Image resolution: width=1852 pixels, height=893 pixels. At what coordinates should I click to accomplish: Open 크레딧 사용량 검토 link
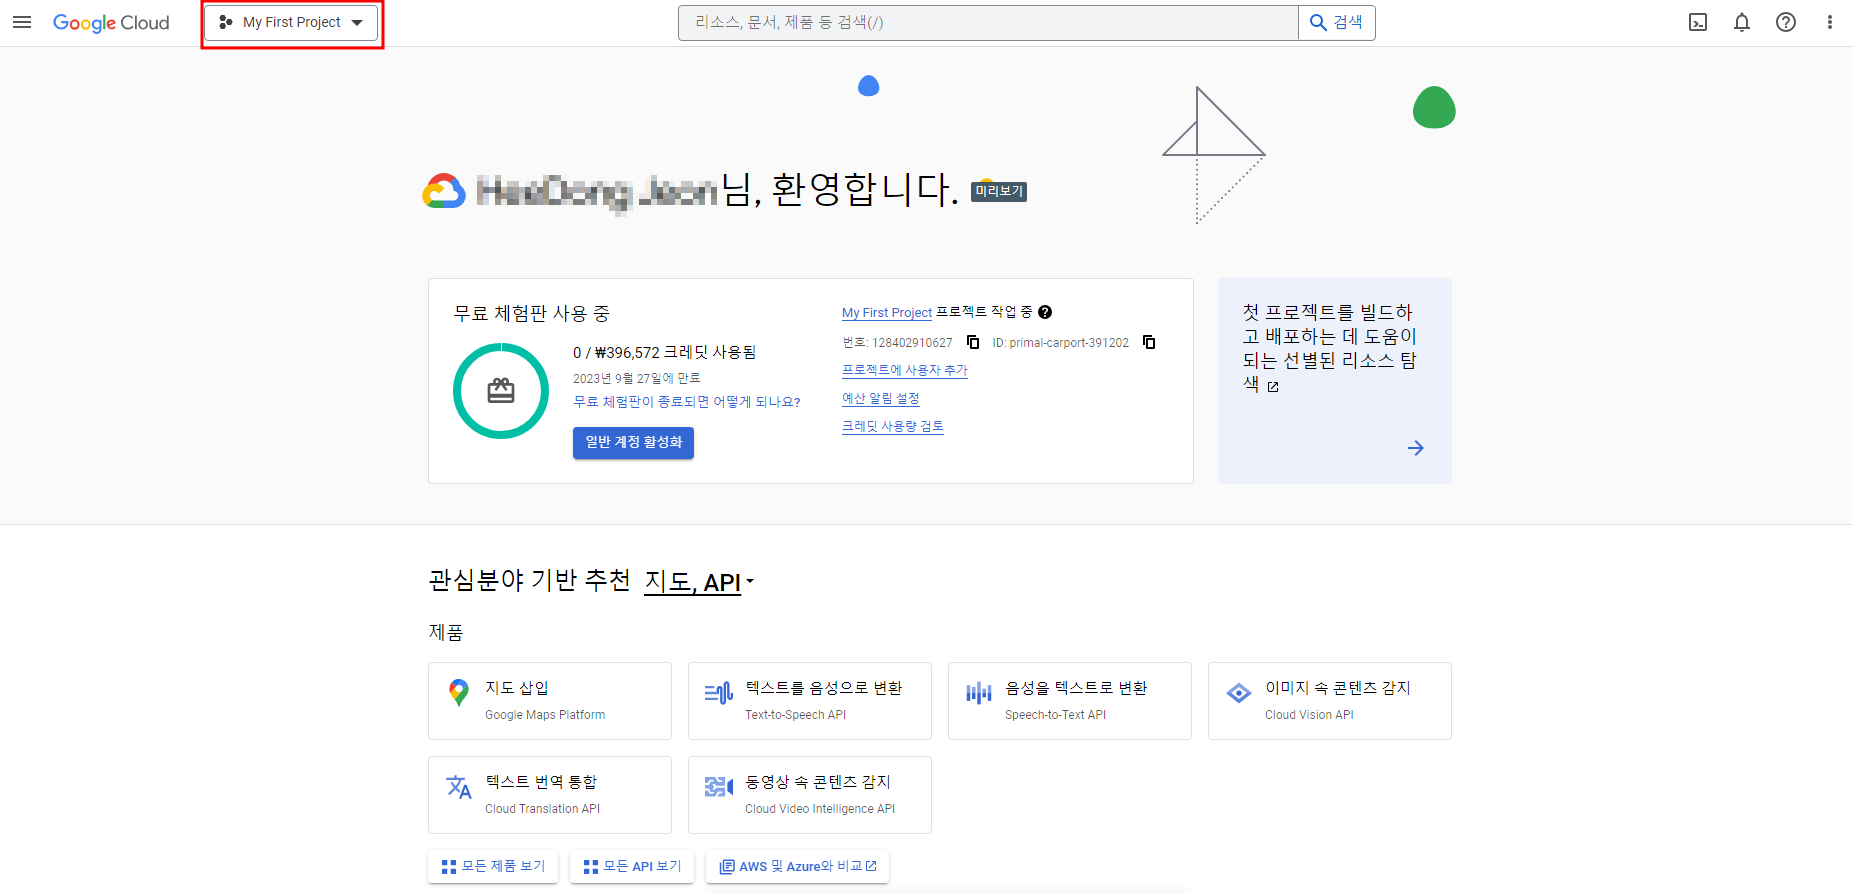click(893, 426)
